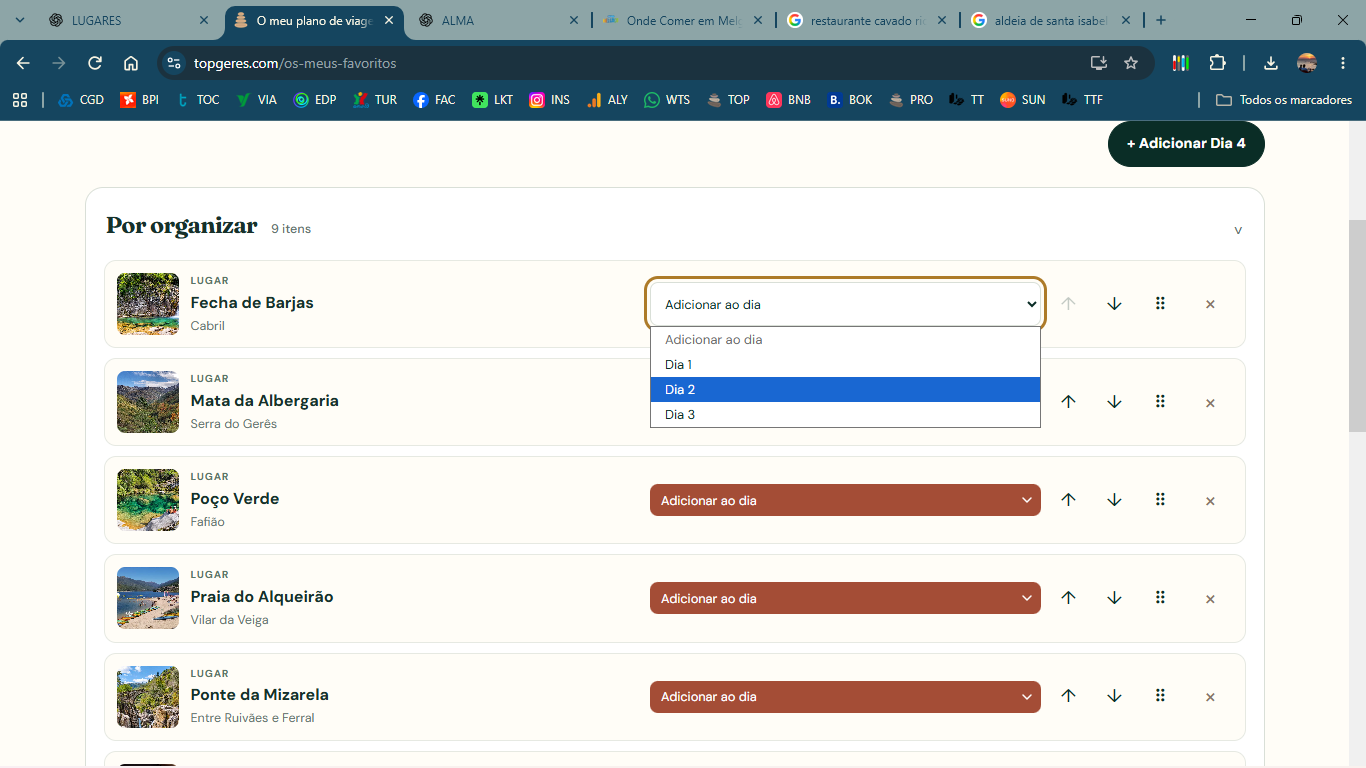The image size is (1366, 768).
Task: Choose Dia 1 in the dropdown list
Action: (845, 365)
